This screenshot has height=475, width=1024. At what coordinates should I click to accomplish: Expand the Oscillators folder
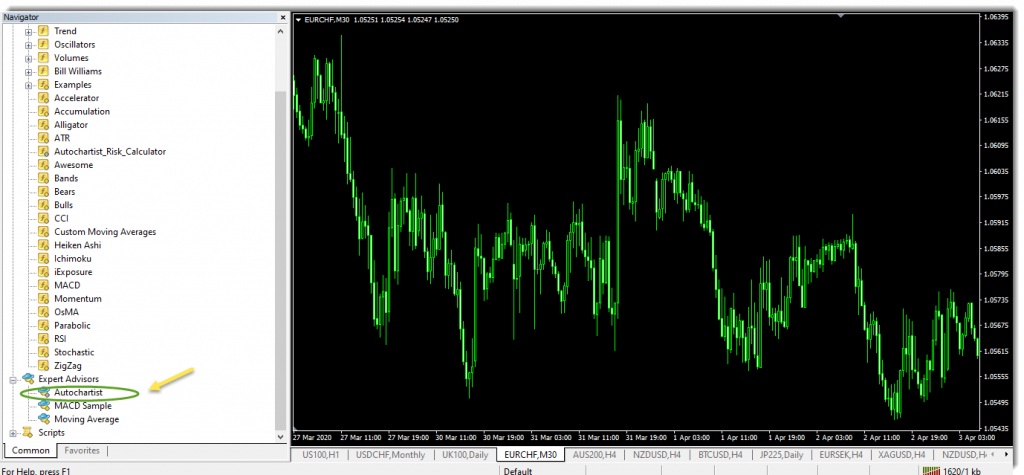click(28, 45)
